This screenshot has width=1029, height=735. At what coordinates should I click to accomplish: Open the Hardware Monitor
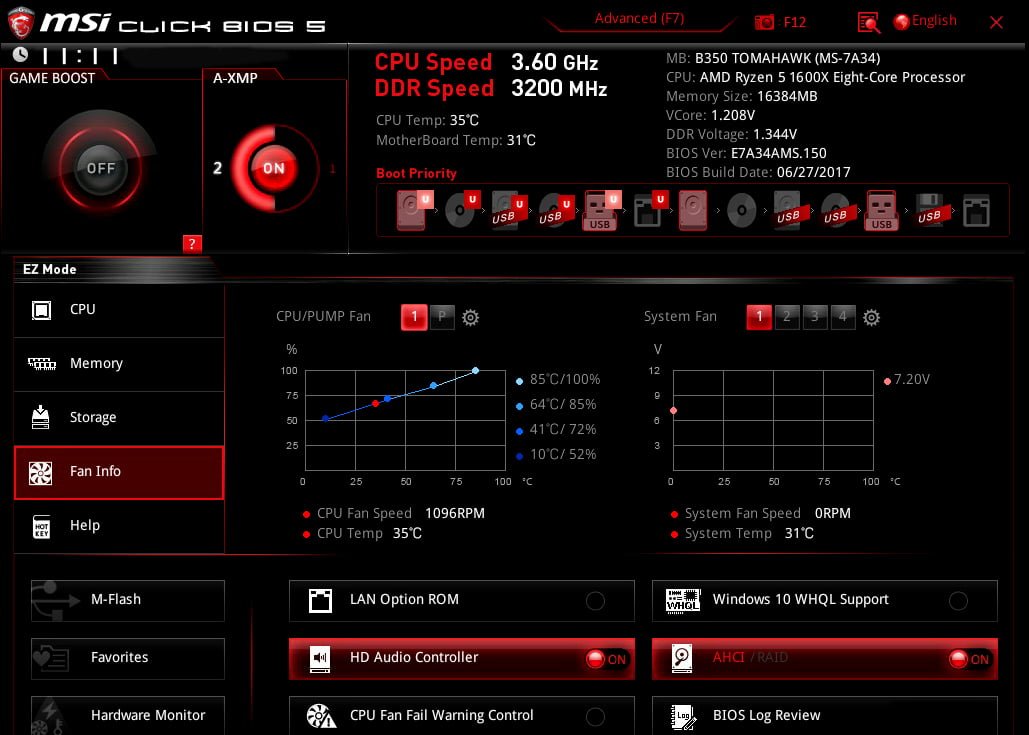[128, 715]
